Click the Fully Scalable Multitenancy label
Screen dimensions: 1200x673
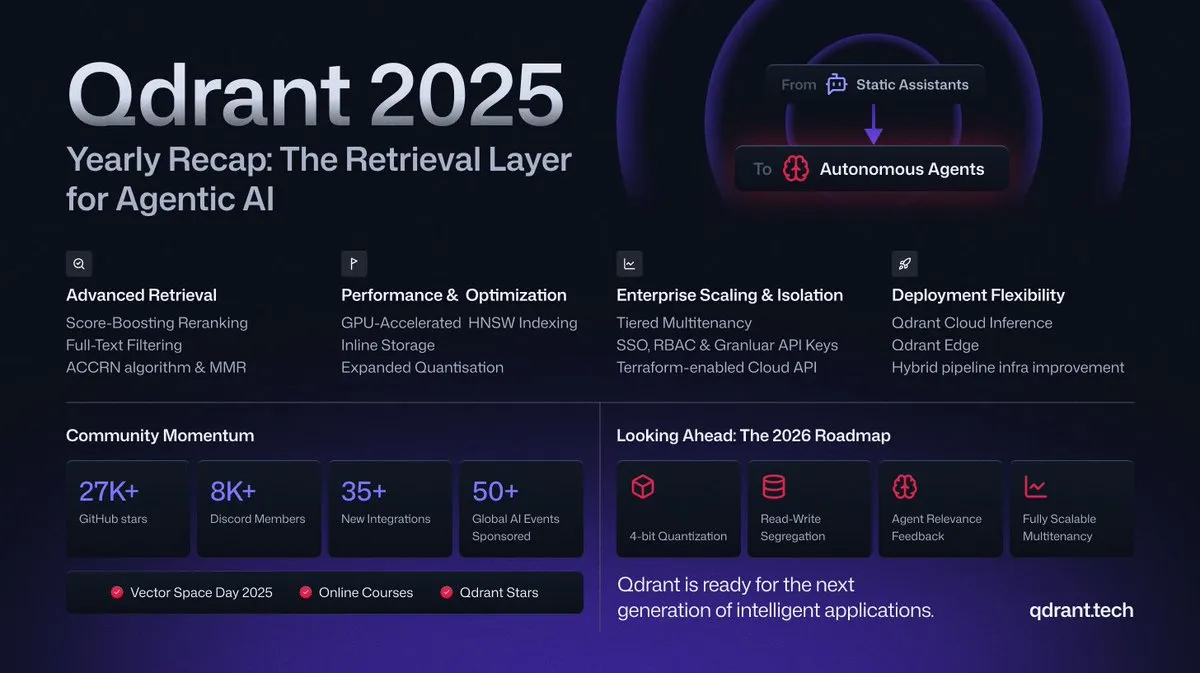(1059, 528)
